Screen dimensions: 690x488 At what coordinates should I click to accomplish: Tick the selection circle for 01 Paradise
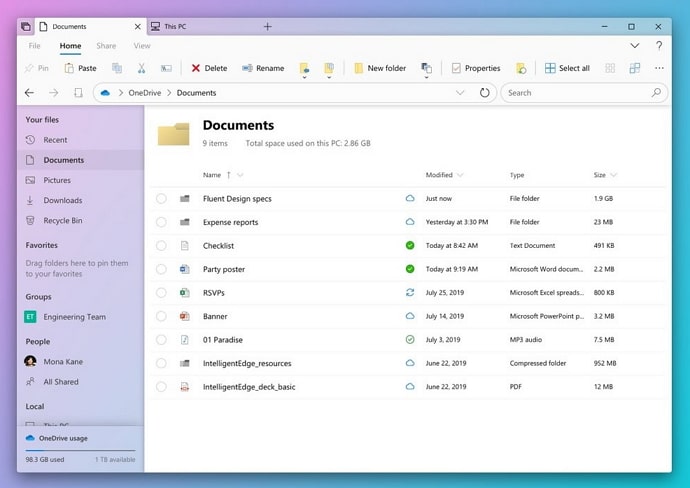point(161,340)
